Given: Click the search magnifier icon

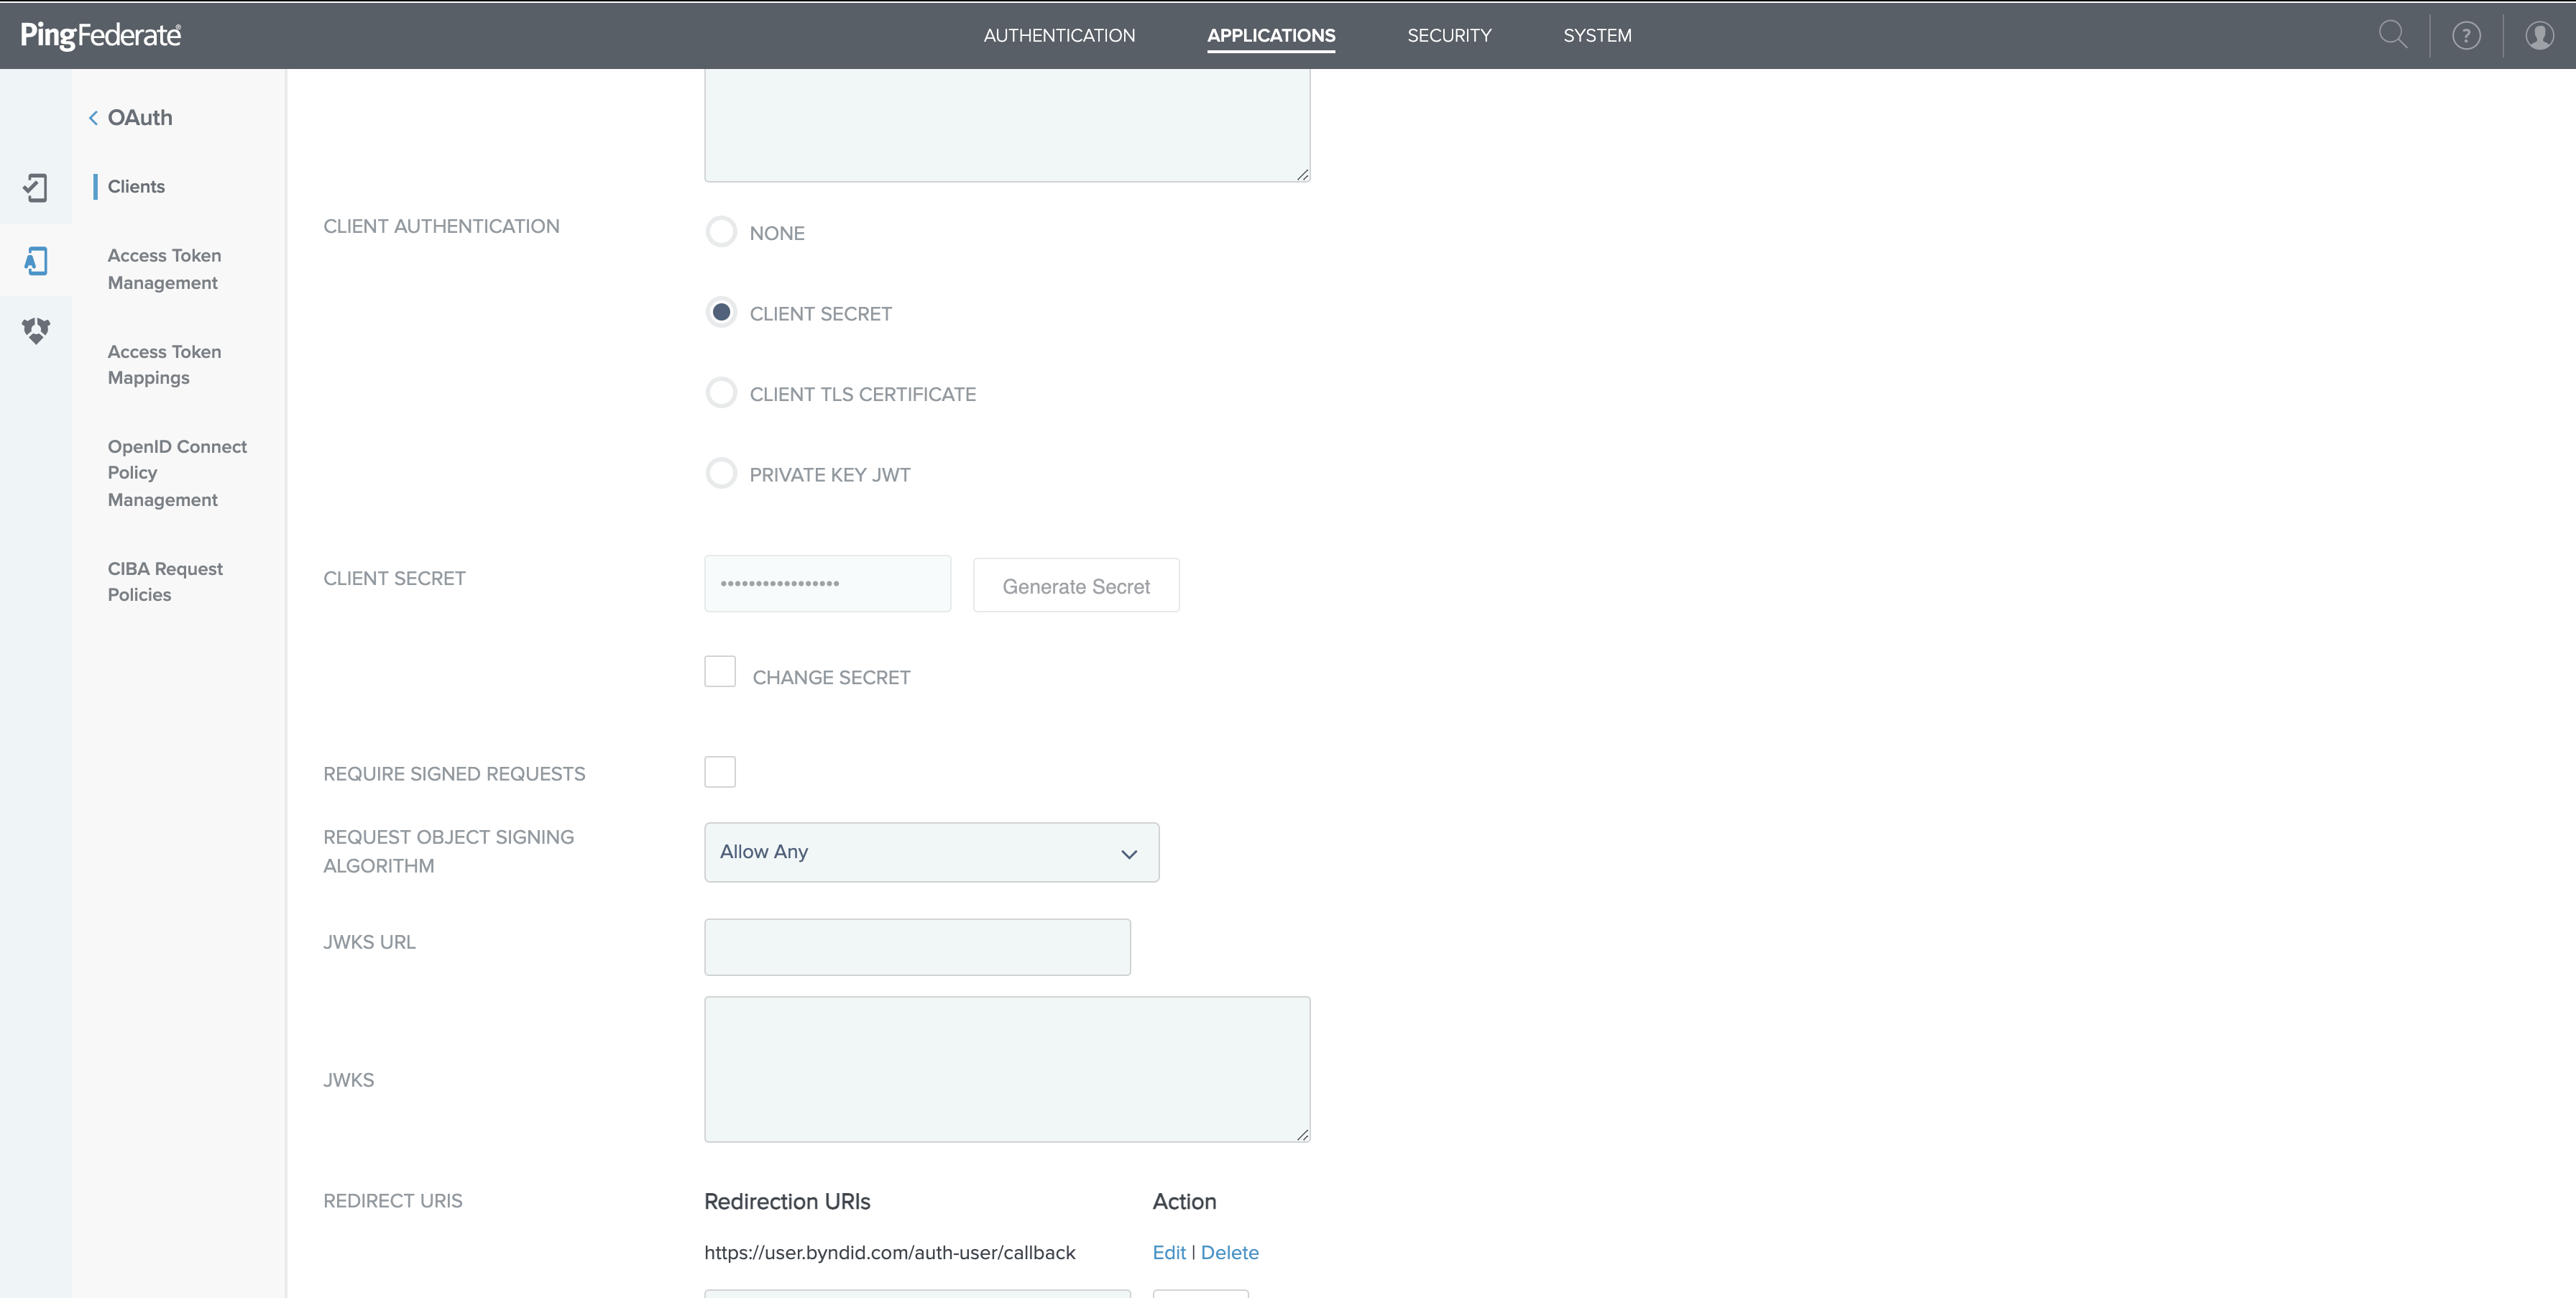Looking at the screenshot, I should pyautogui.click(x=2392, y=35).
